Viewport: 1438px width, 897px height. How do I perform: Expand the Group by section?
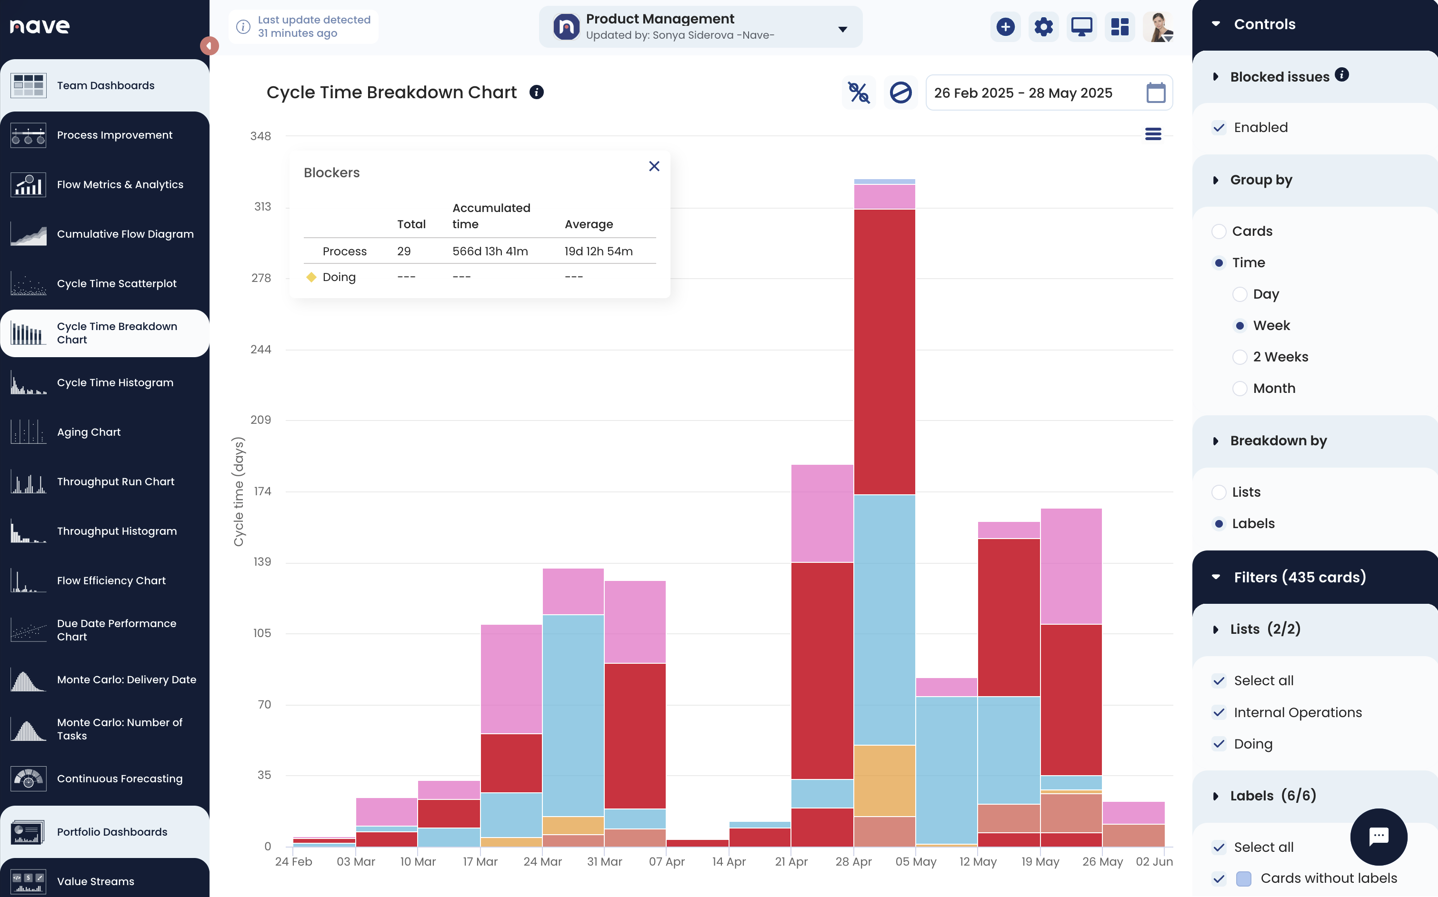[x=1216, y=180]
